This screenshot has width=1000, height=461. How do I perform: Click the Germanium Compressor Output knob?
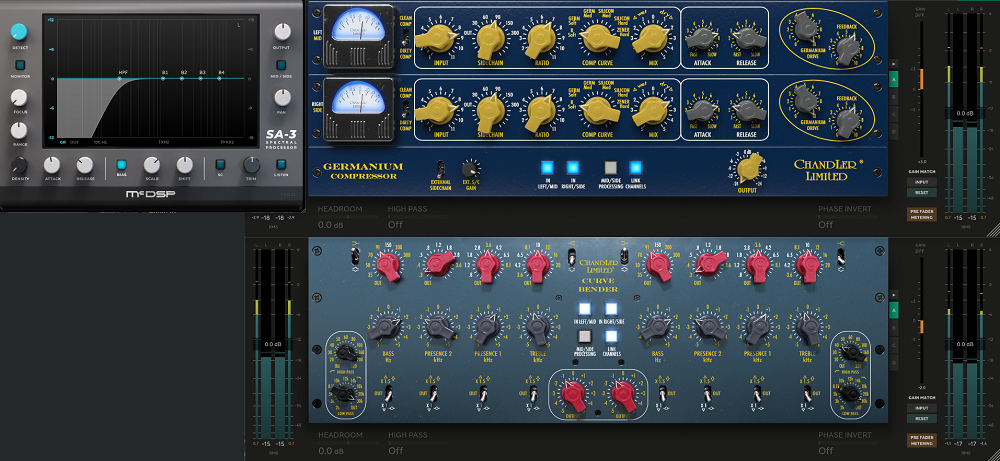click(x=751, y=168)
